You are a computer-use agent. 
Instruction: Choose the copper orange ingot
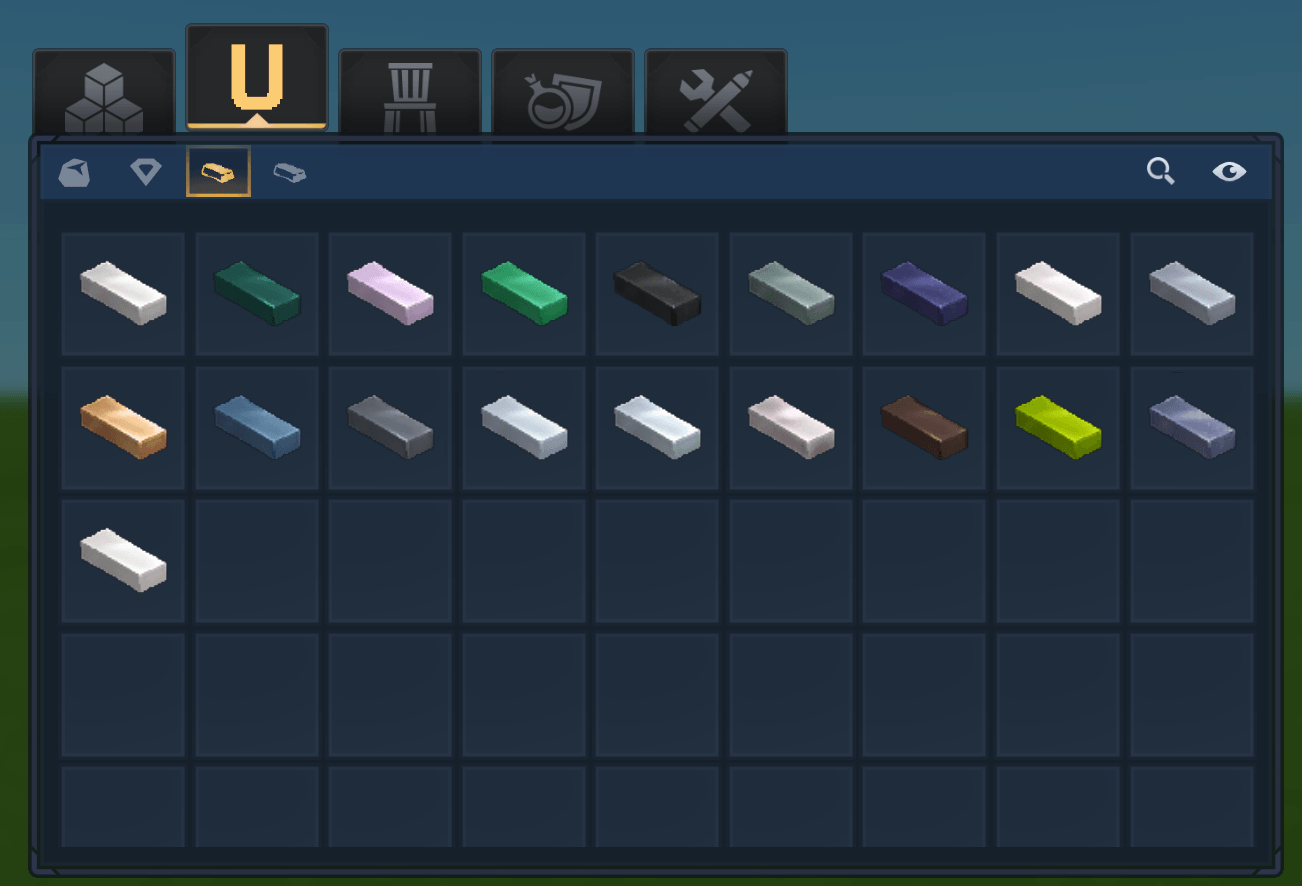tap(123, 427)
